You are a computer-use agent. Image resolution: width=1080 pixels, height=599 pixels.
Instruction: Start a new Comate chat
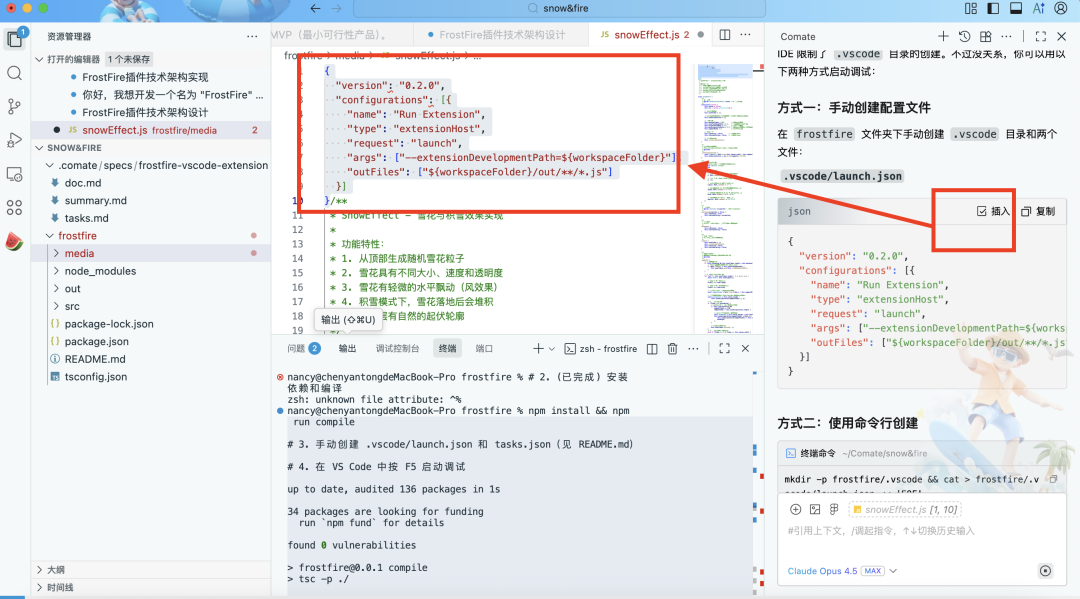[943, 36]
